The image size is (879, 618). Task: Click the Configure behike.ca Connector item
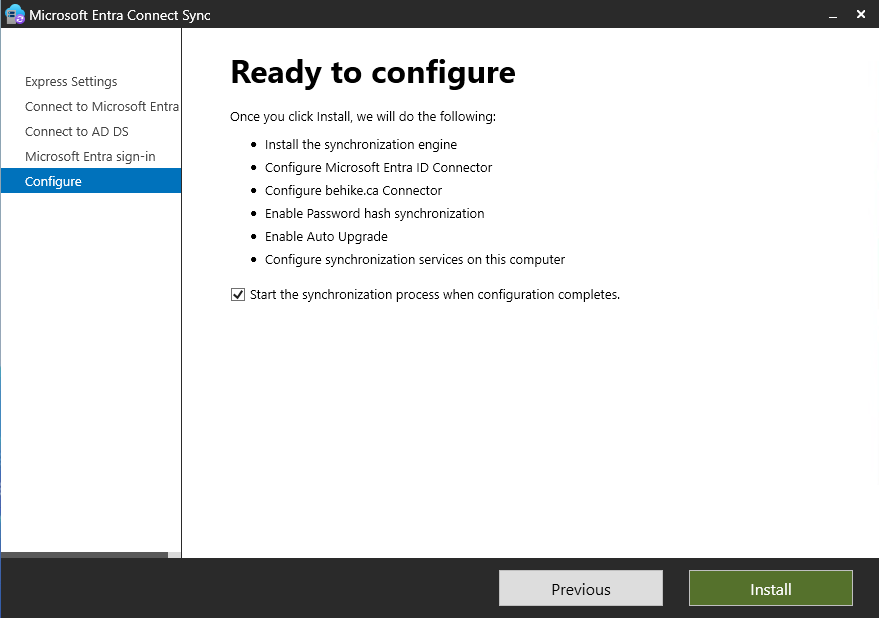coord(353,191)
